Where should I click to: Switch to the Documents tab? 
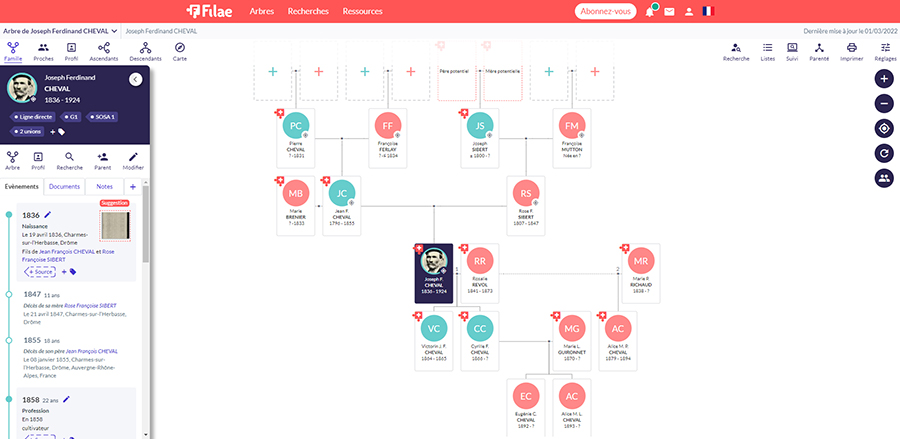pyautogui.click(x=64, y=187)
